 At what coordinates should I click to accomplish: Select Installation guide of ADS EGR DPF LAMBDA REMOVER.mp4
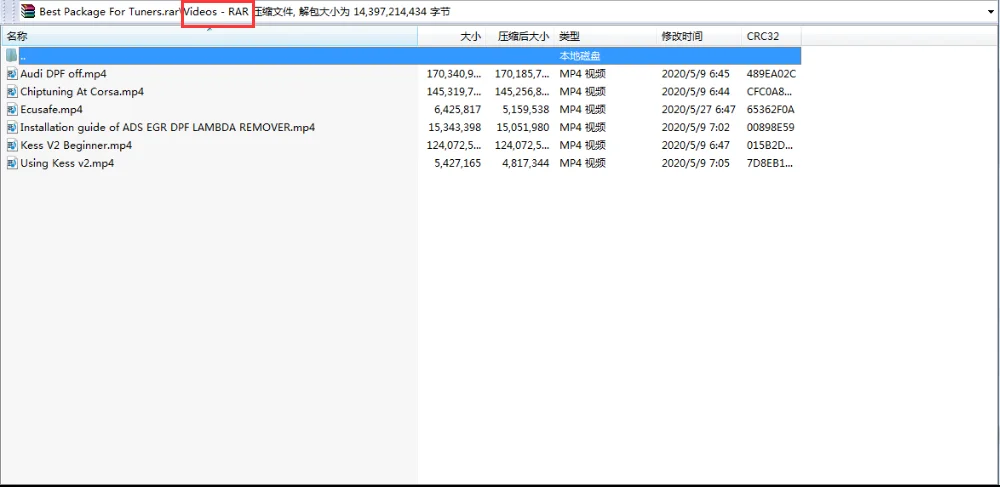(168, 127)
